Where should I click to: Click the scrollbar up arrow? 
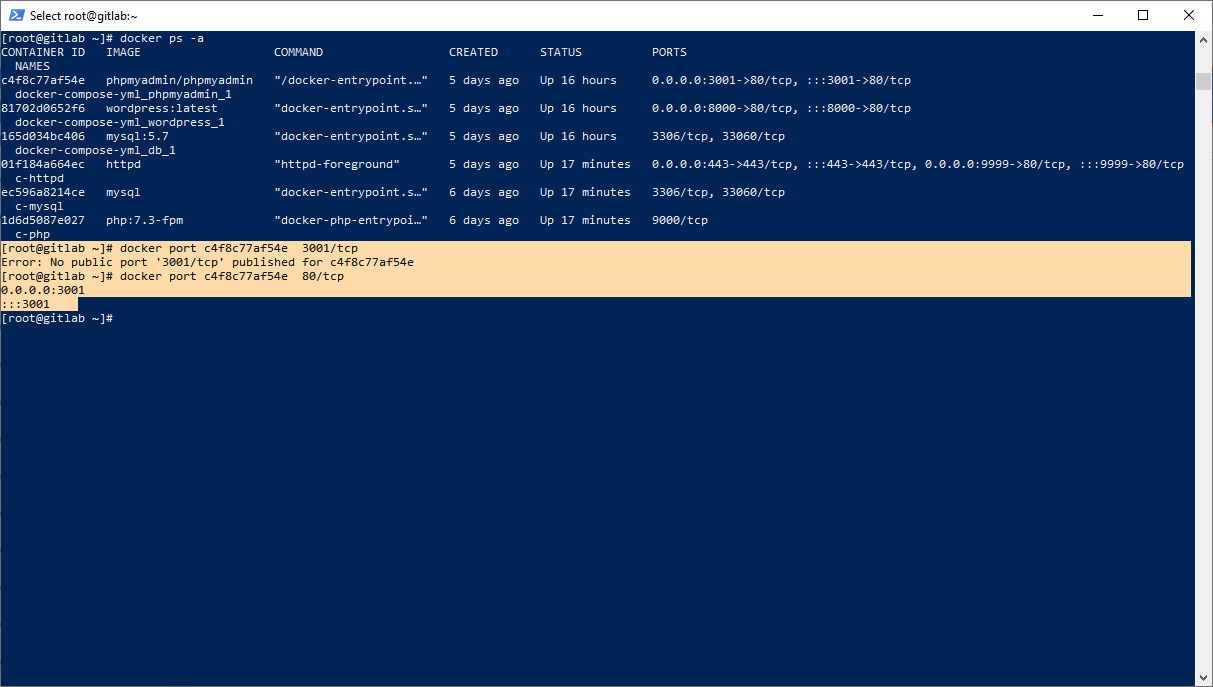(x=1204, y=38)
